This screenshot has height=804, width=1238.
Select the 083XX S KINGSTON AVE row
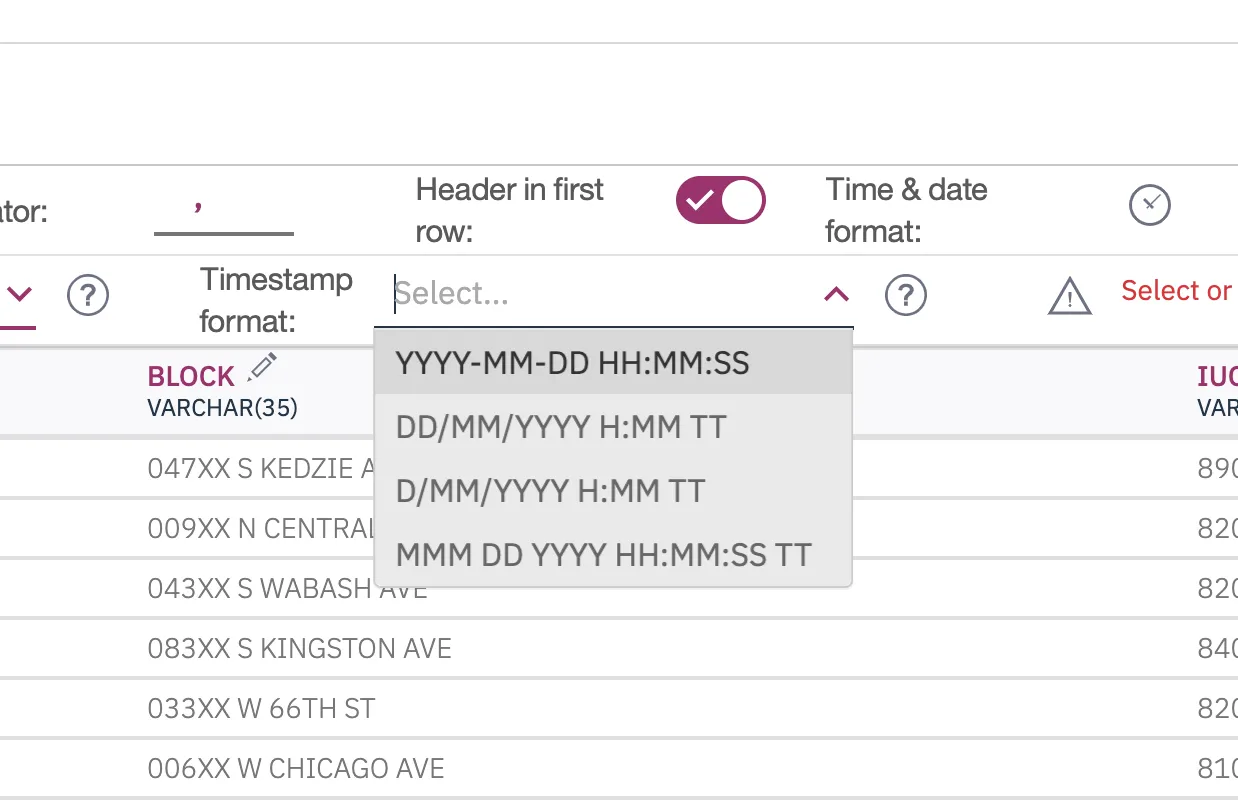point(300,649)
